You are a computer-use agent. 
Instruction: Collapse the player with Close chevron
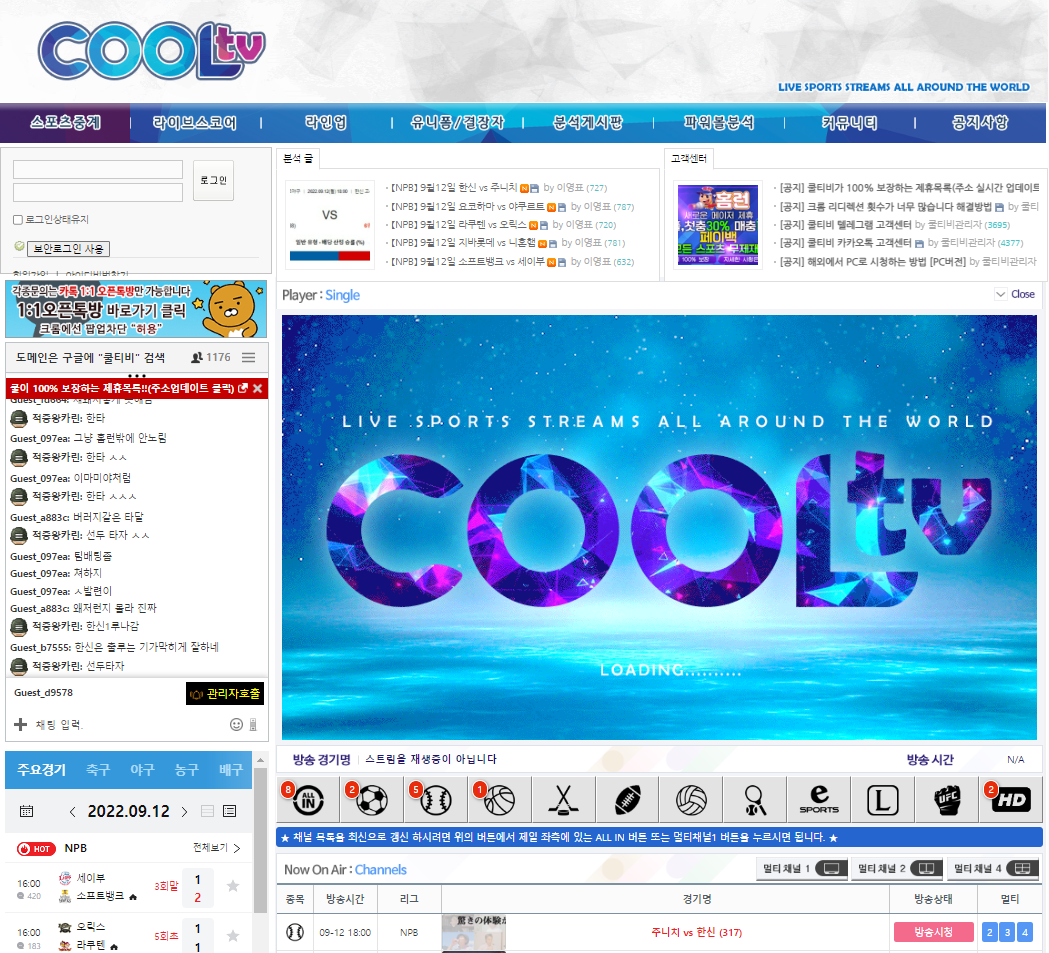tap(1001, 294)
